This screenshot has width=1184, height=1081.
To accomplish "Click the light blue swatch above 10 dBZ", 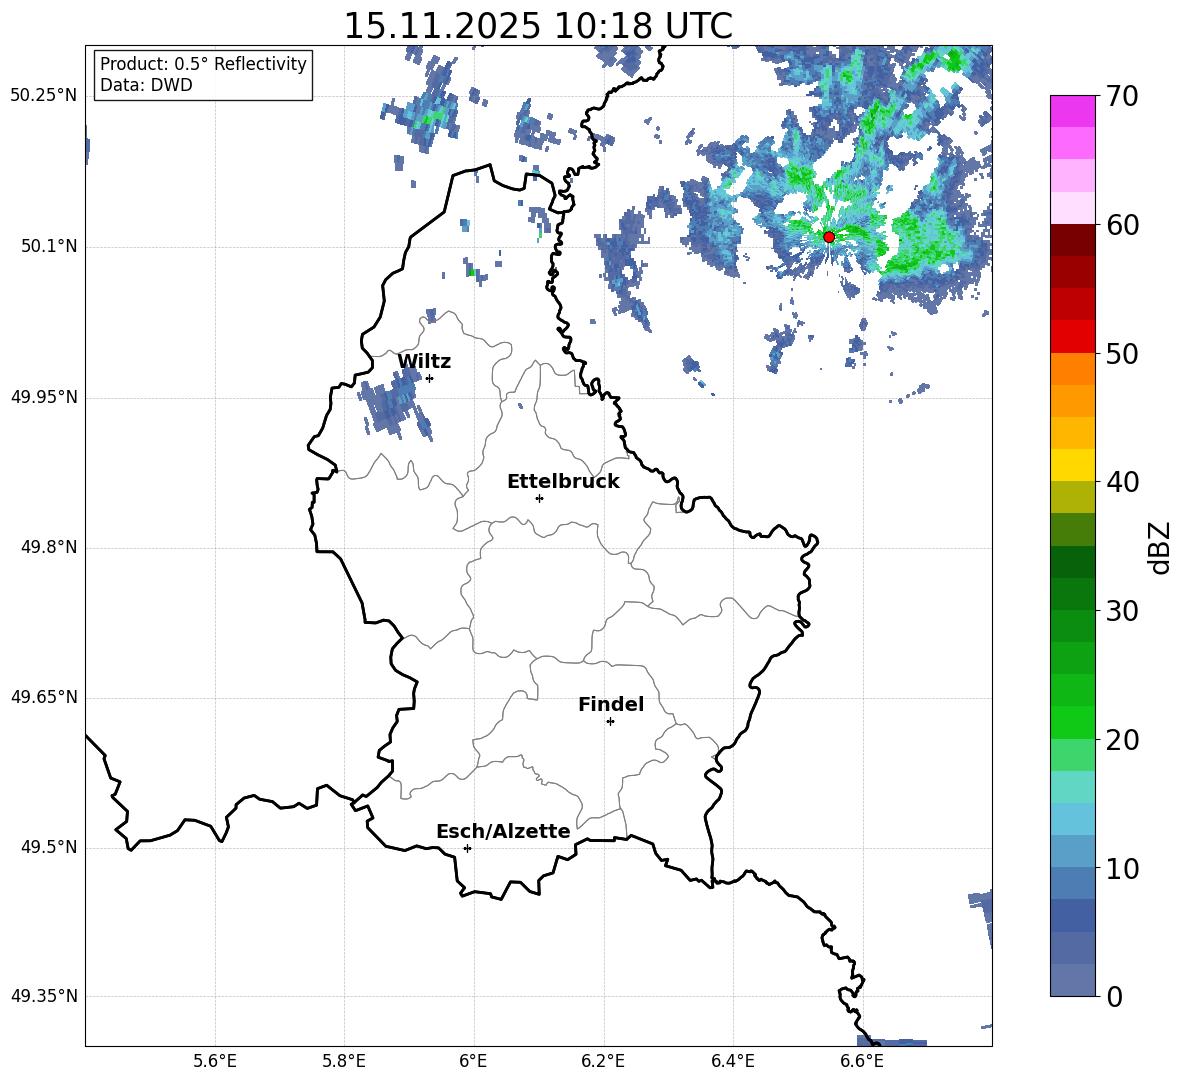I will tap(1072, 852).
